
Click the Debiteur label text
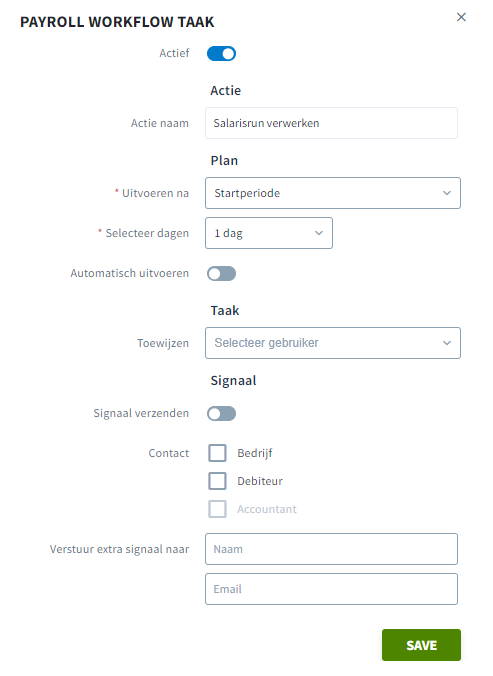(x=260, y=481)
